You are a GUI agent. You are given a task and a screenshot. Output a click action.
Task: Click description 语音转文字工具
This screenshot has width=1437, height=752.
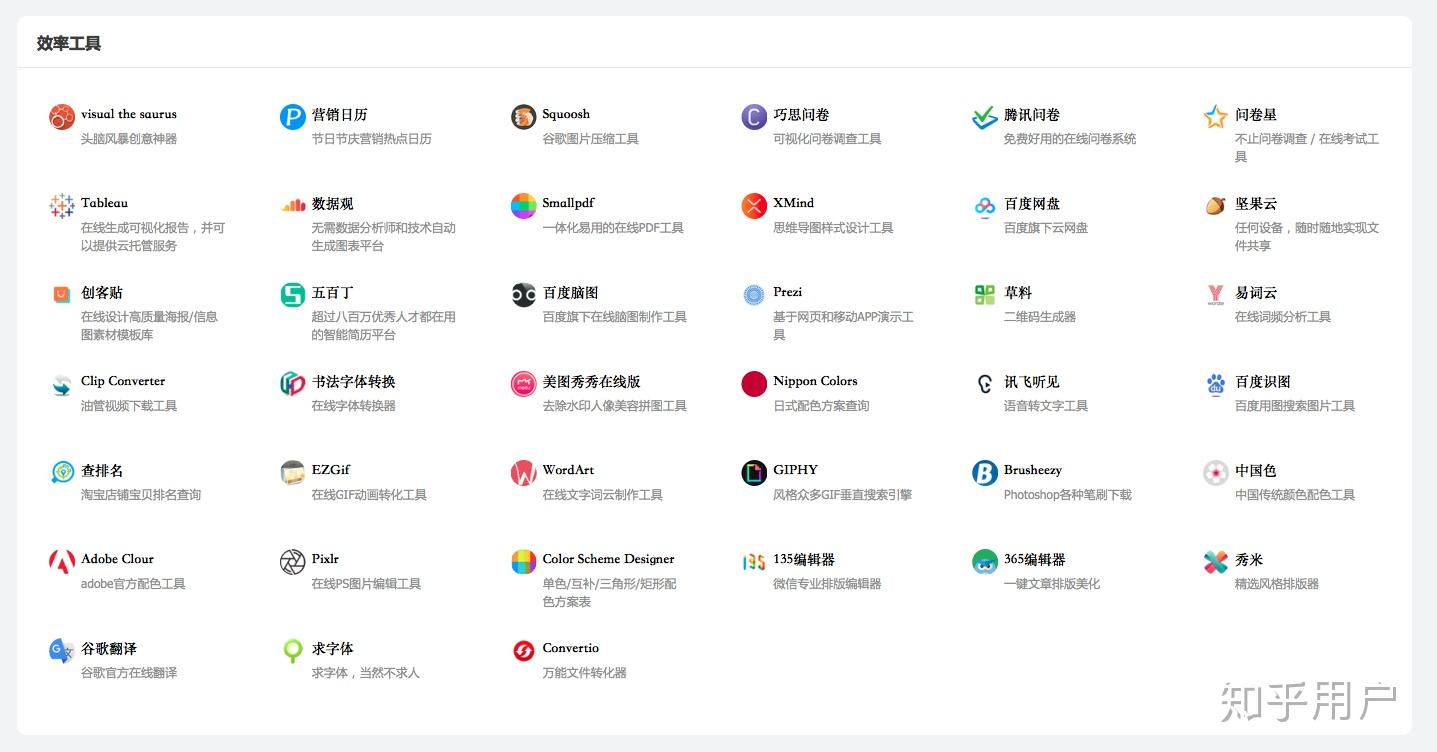point(1046,406)
